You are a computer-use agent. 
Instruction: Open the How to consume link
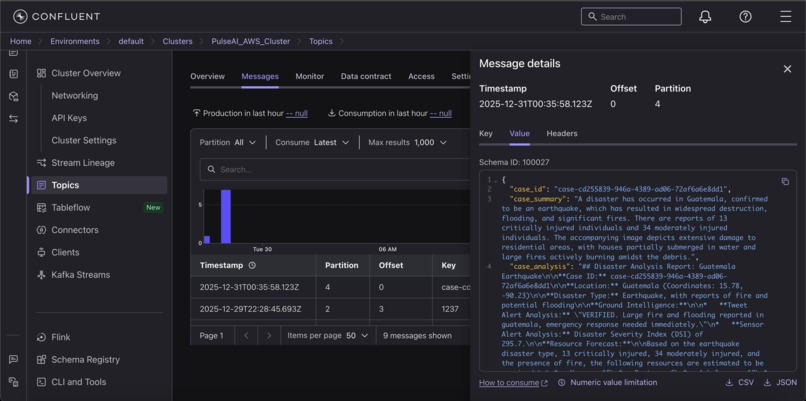click(513, 382)
